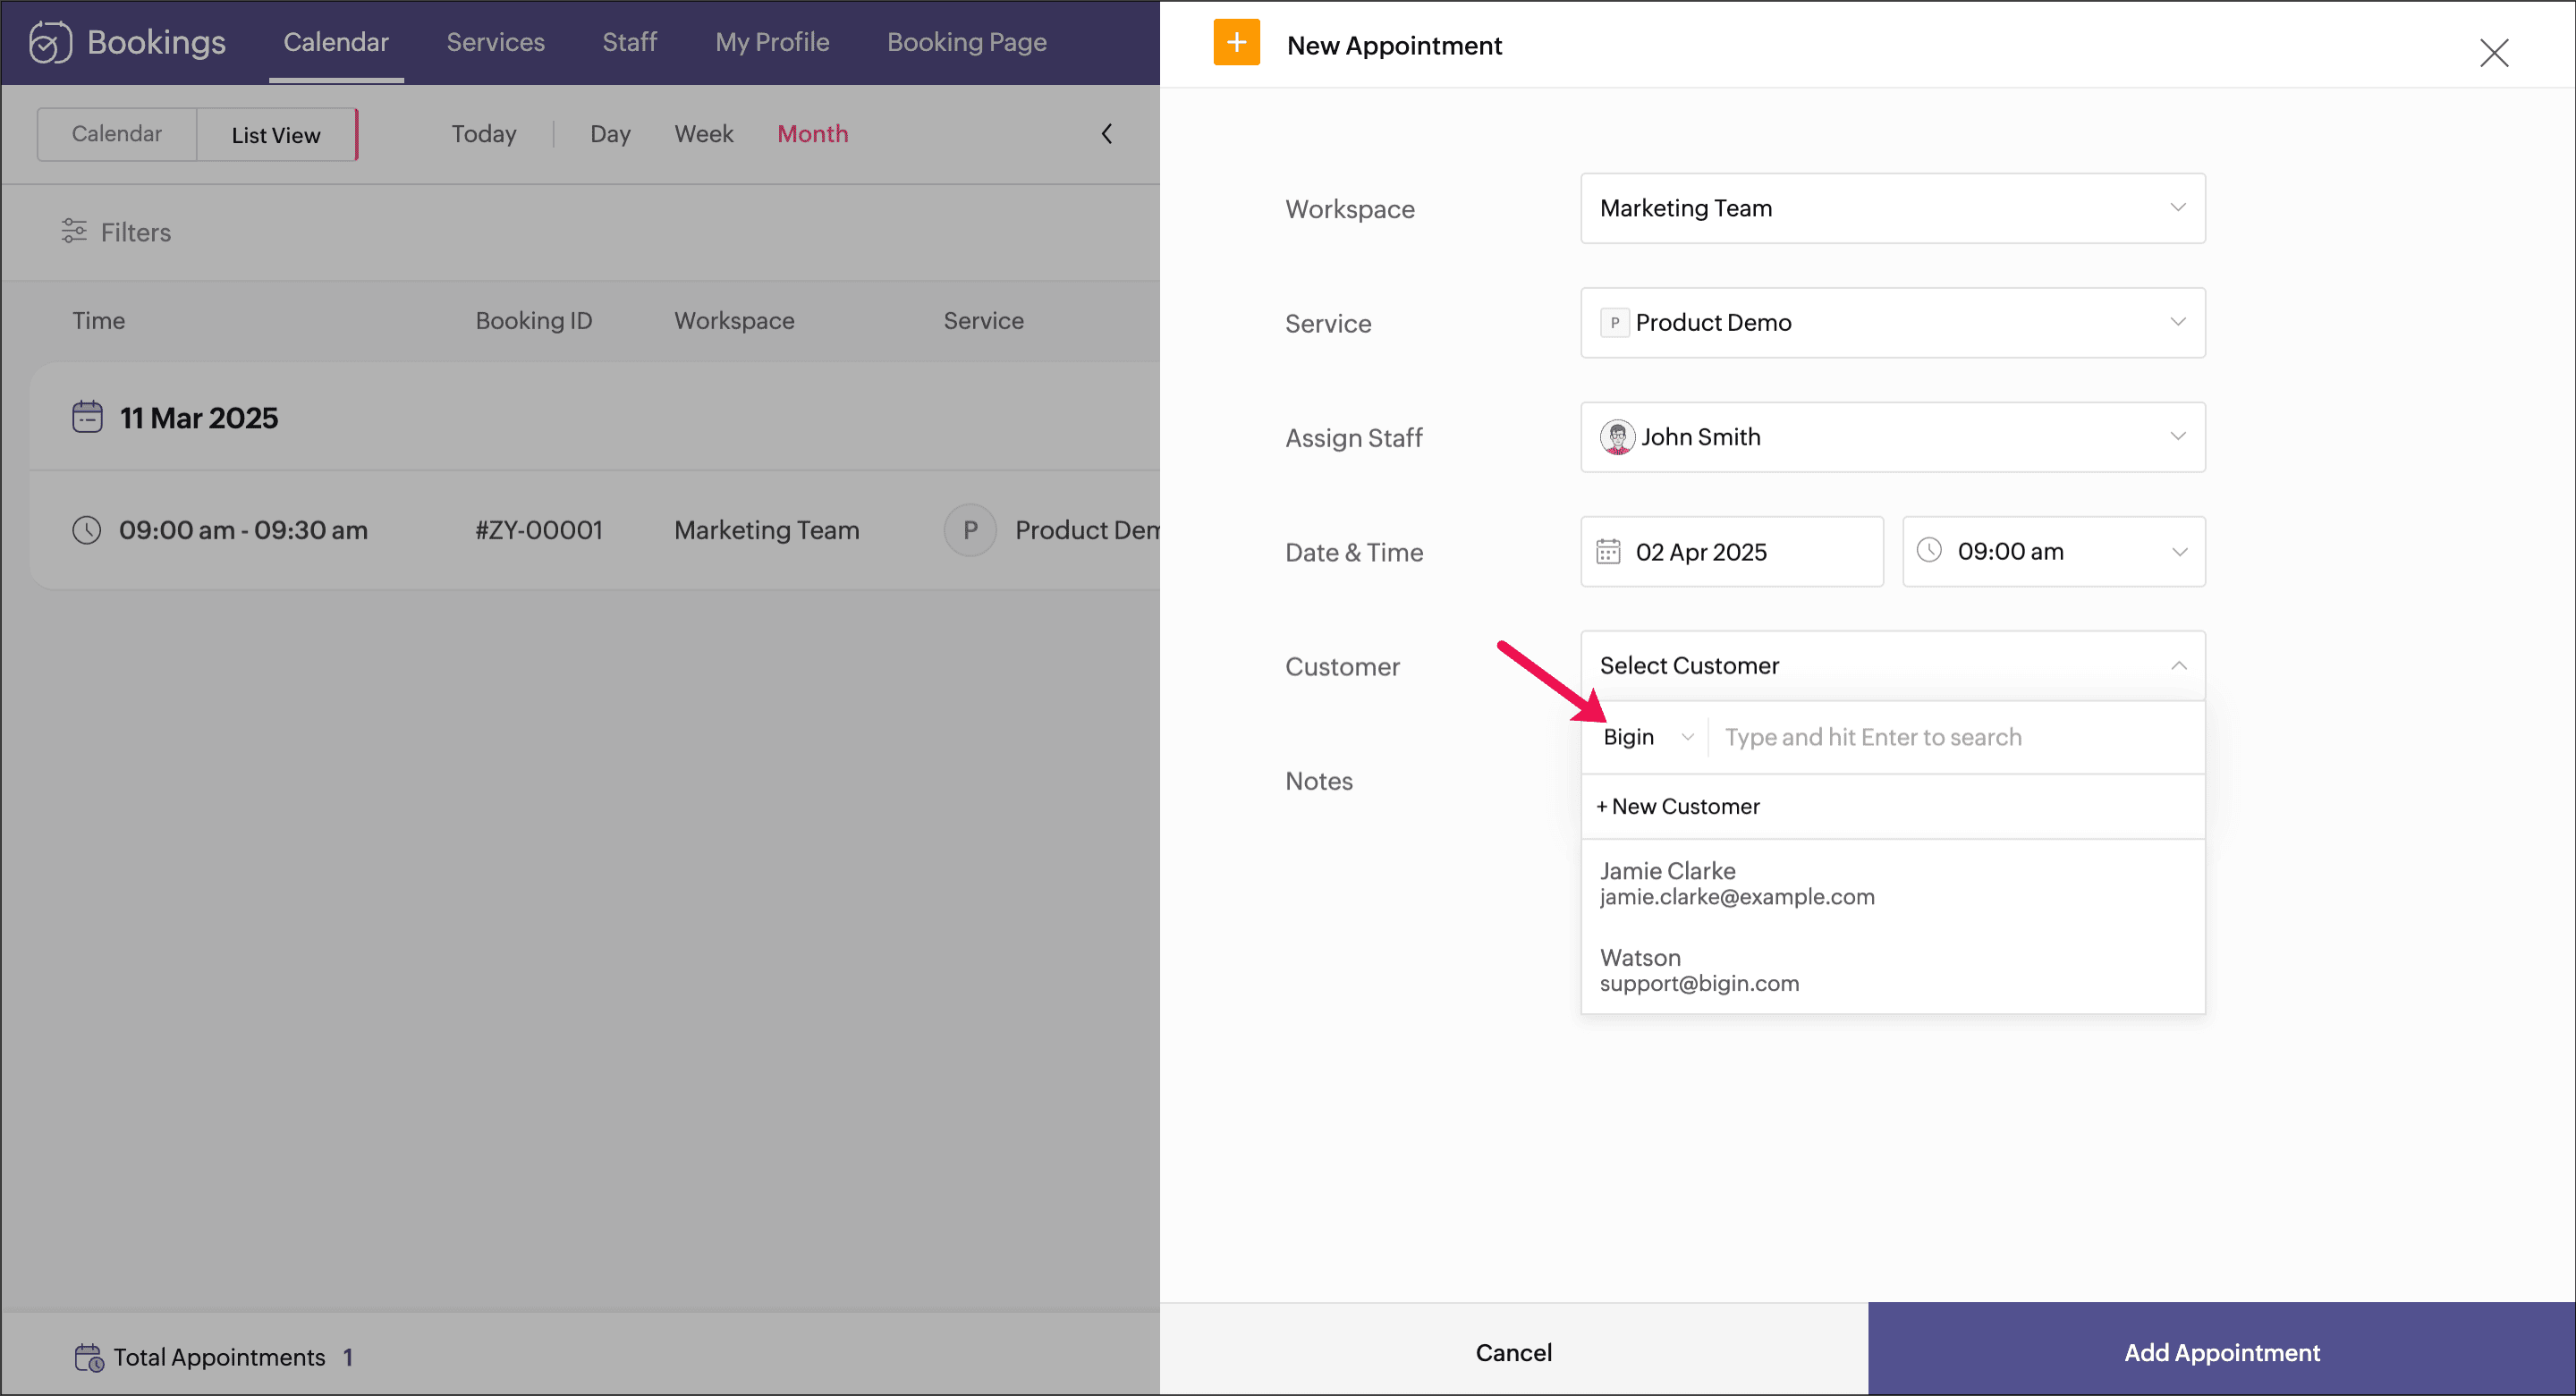
Task: Expand the Bigin source dropdown
Action: (x=1648, y=737)
